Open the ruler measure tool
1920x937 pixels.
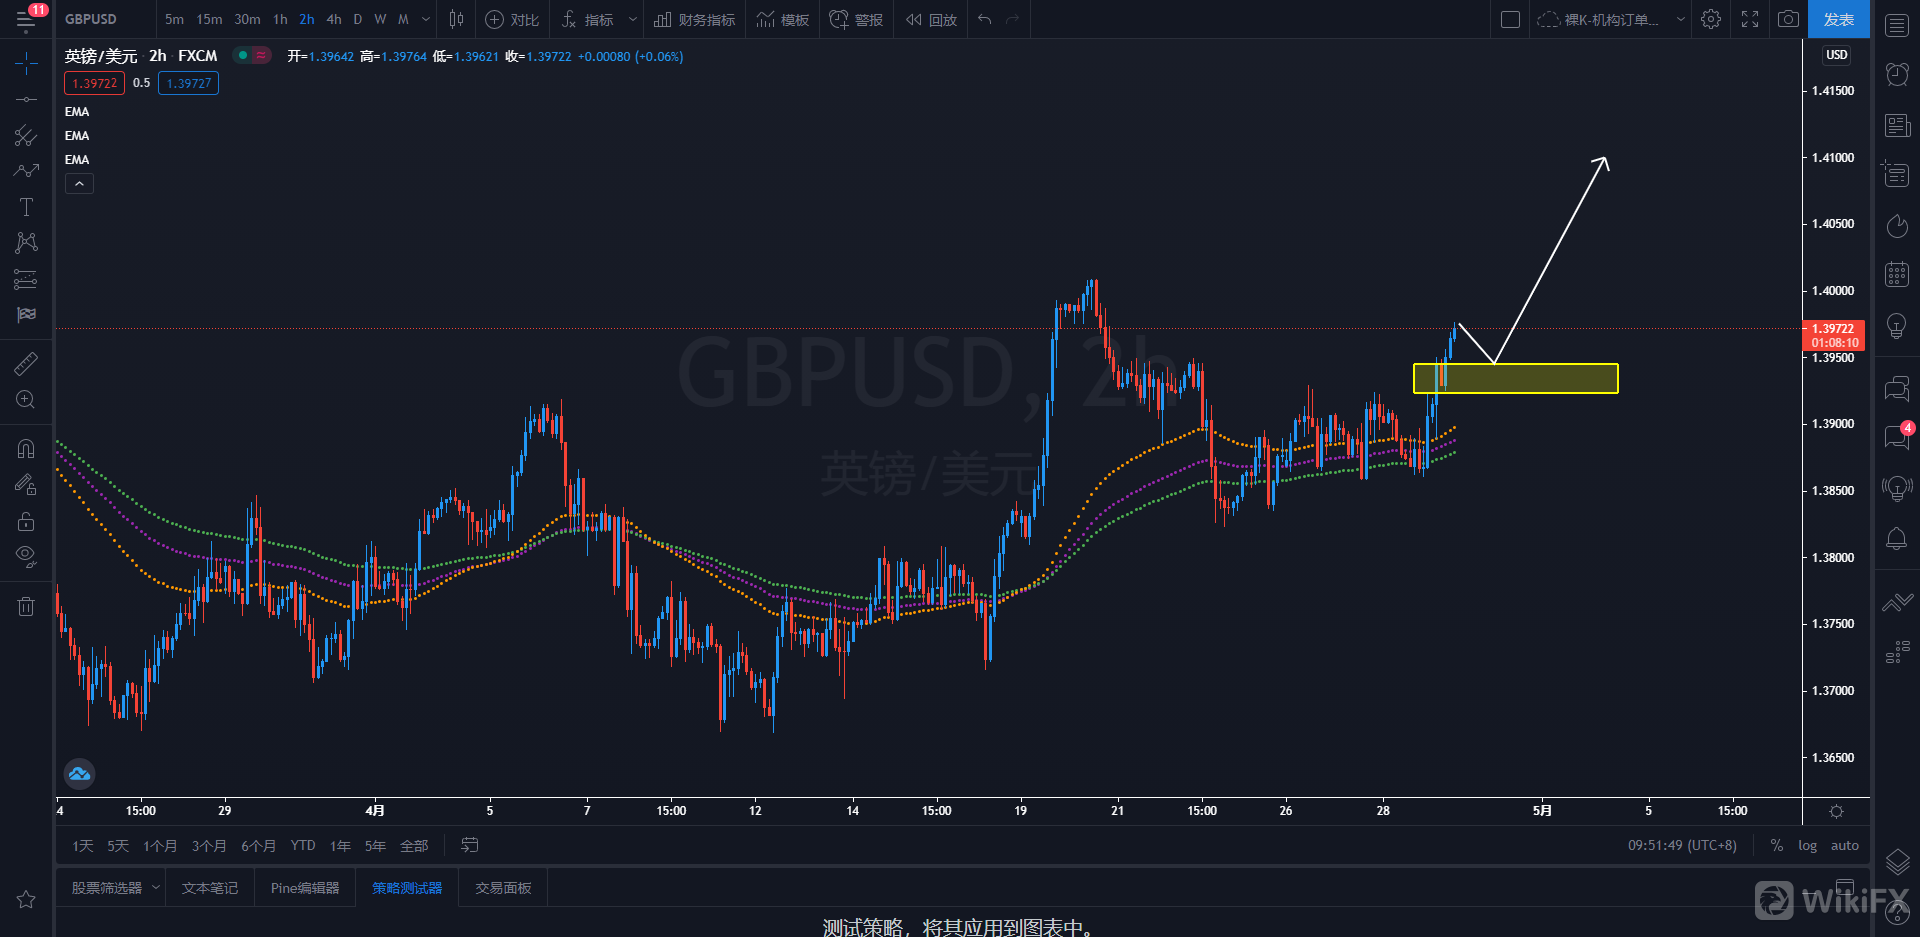26,364
